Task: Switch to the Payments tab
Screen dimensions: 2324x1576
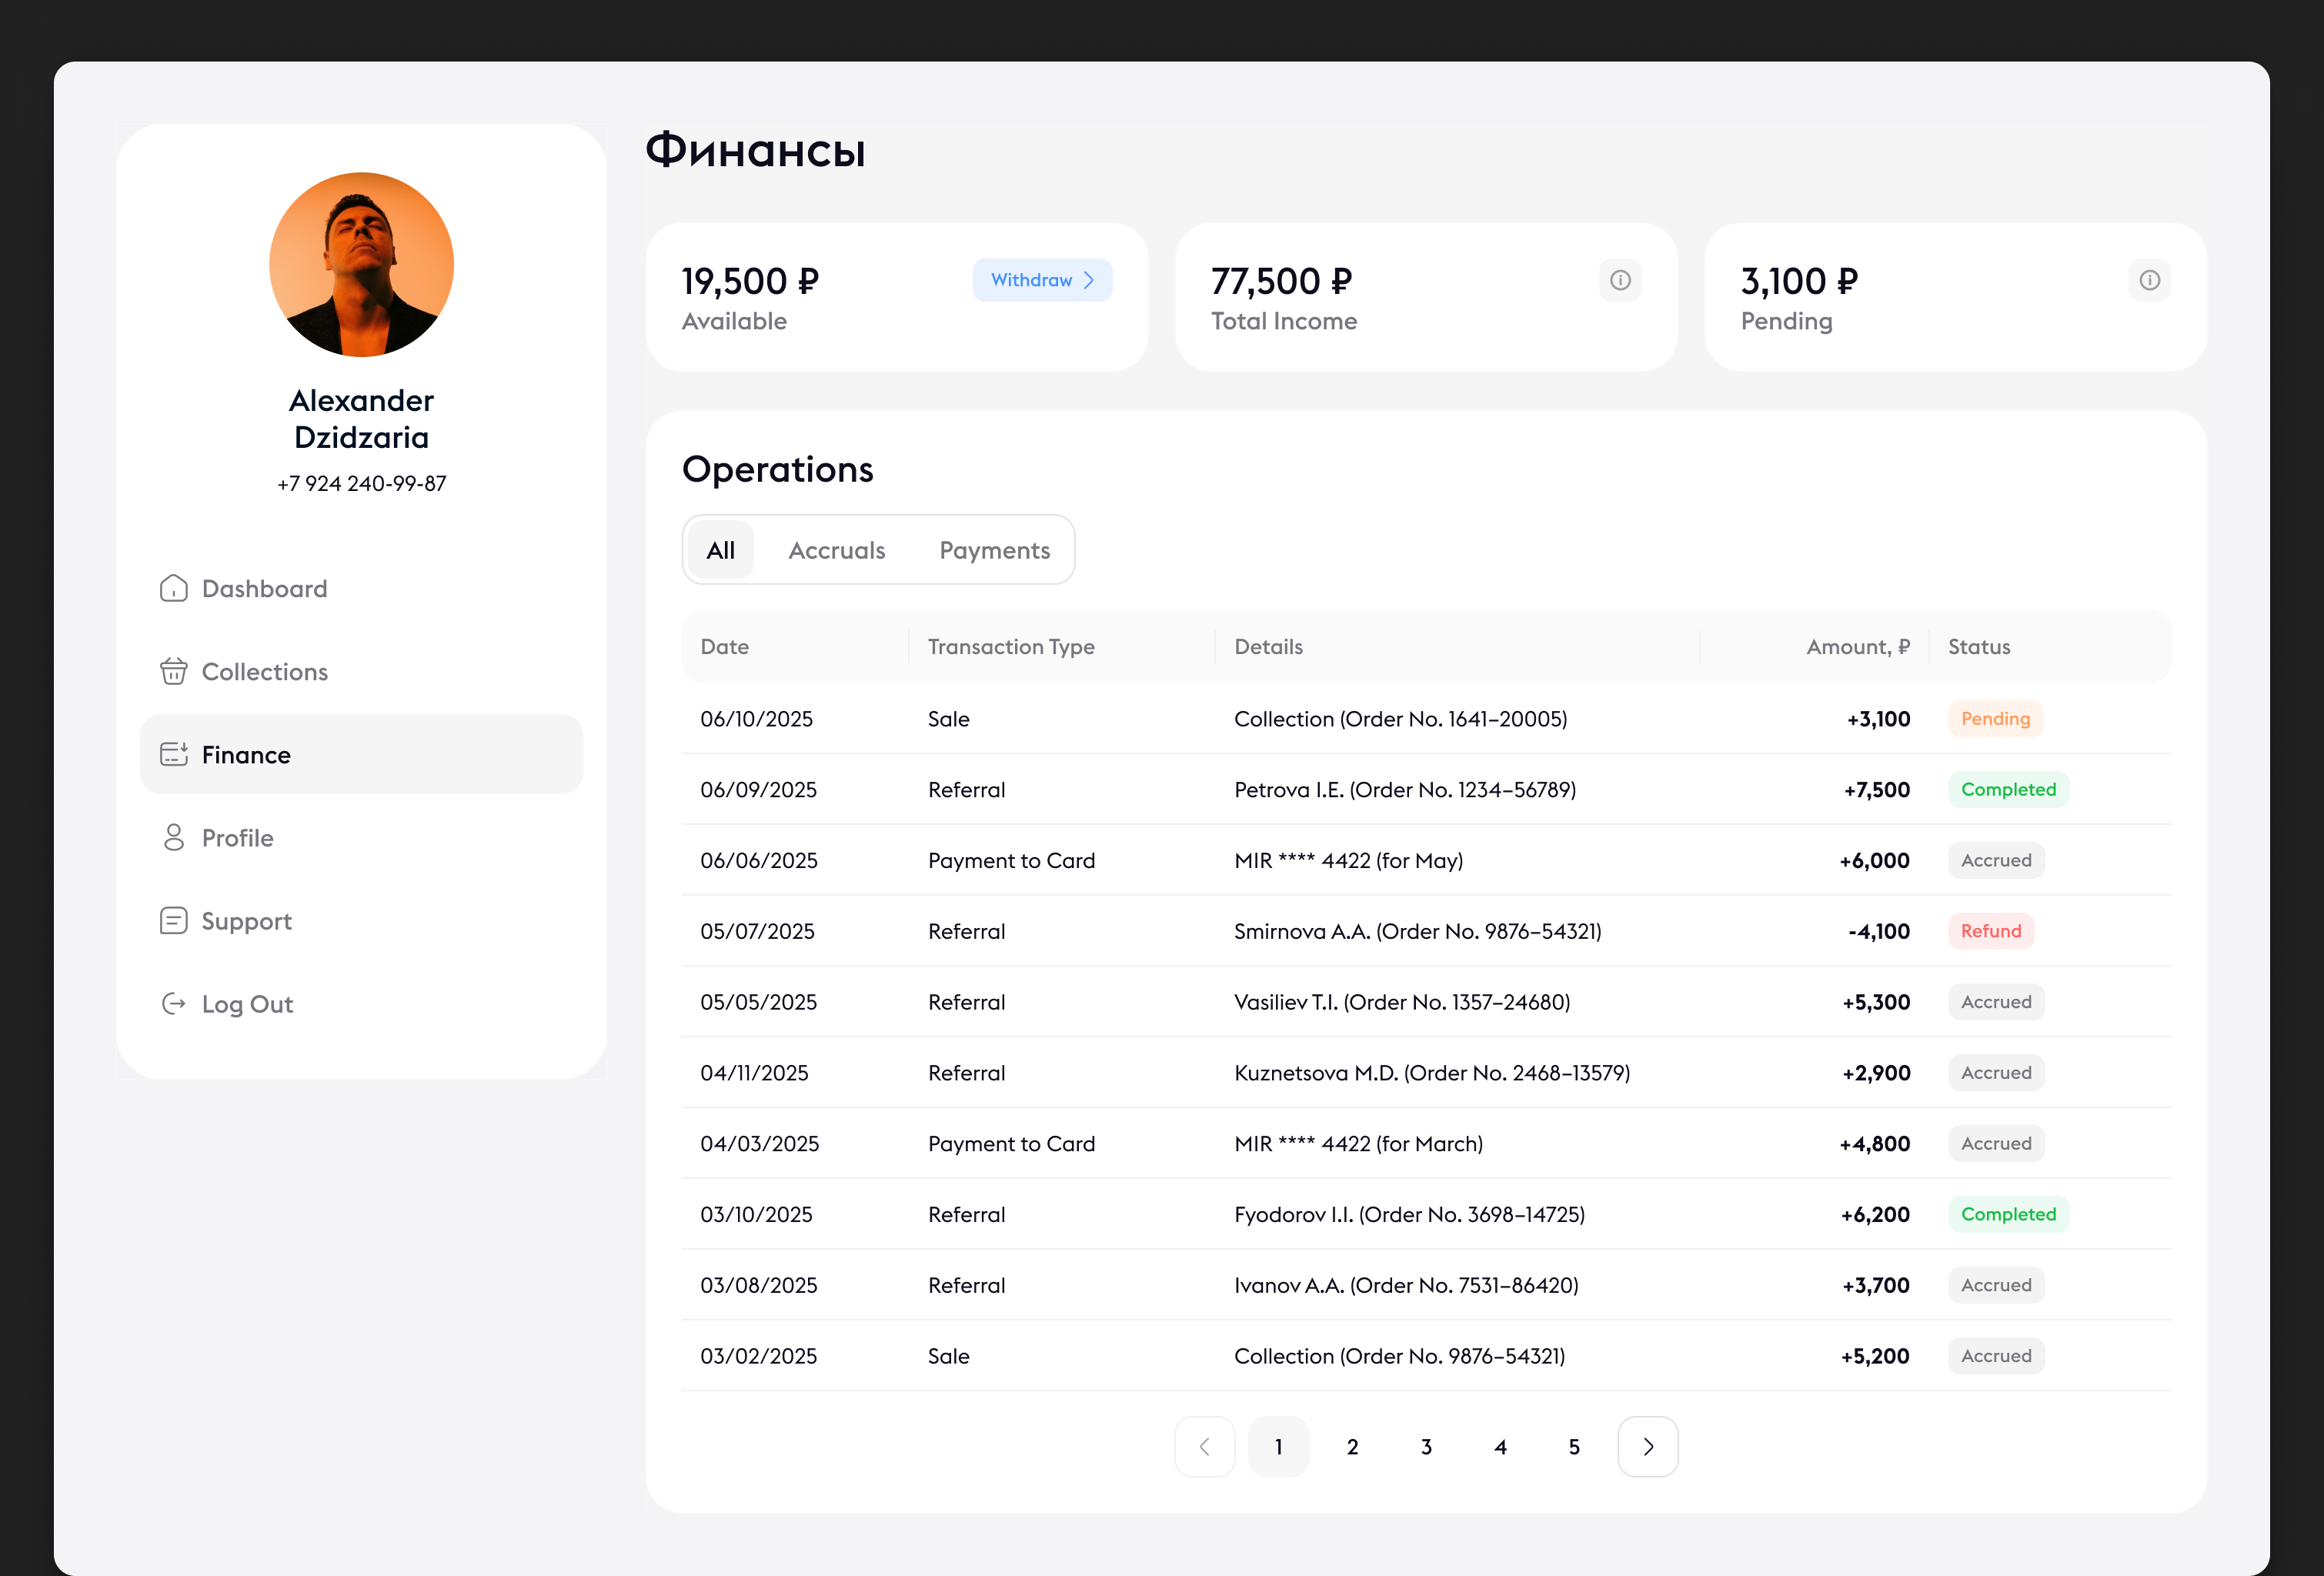Action: tap(994, 550)
